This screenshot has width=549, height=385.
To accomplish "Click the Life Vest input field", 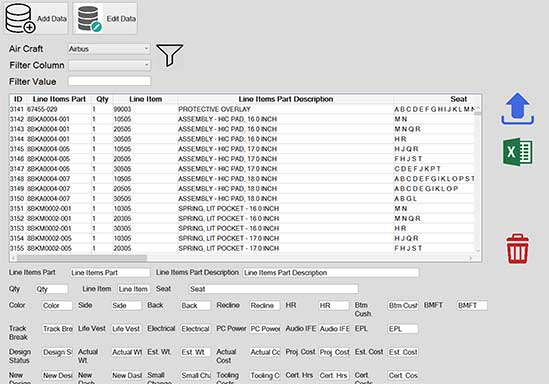I will click(x=126, y=329).
